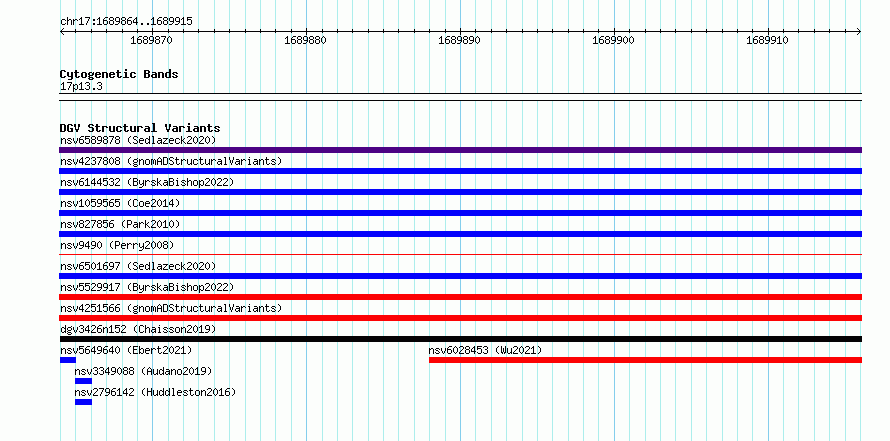Click the thin red line under nsv9490
Viewport: 890px width, 441px height.
click(460, 255)
